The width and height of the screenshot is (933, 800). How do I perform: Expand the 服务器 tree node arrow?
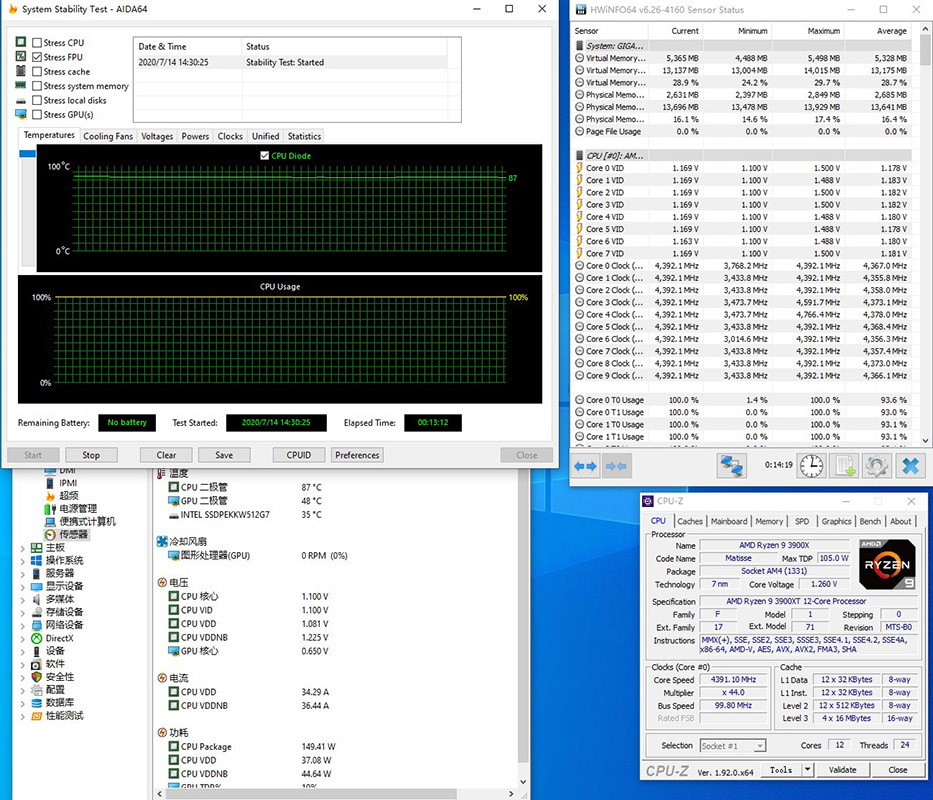[23, 574]
